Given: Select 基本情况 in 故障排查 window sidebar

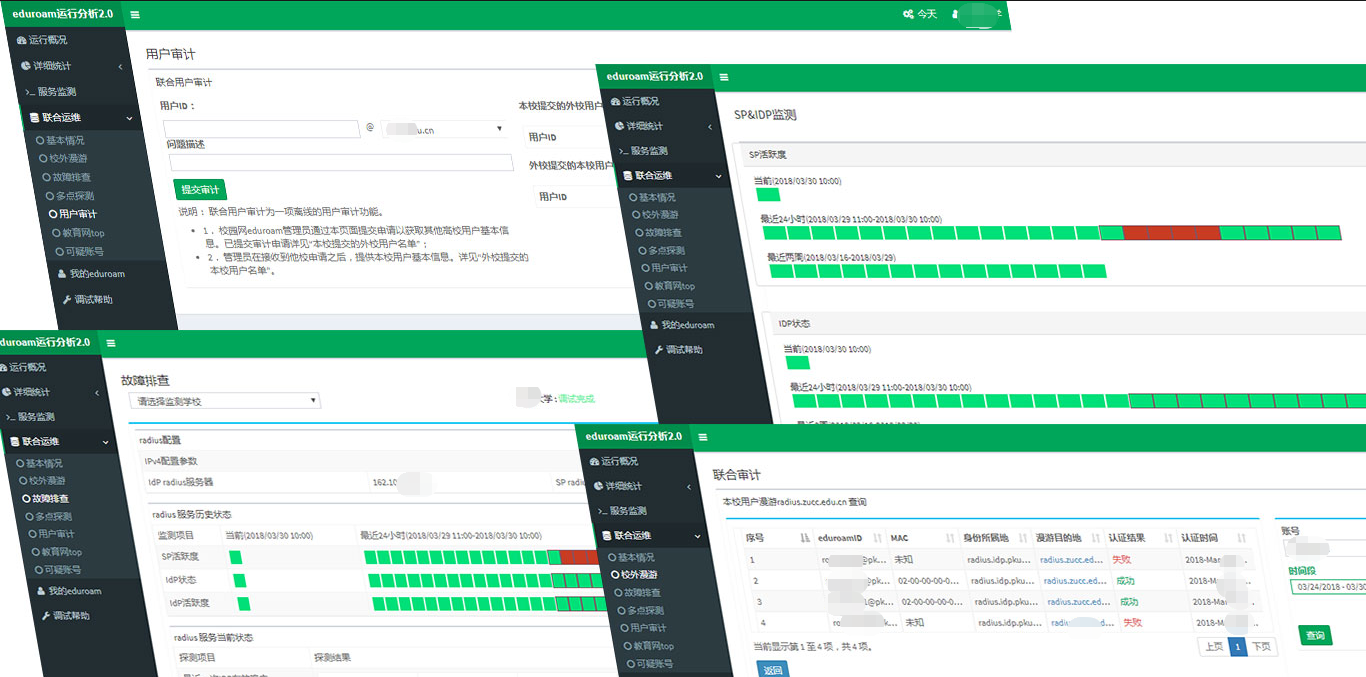Looking at the screenshot, I should [x=38, y=463].
